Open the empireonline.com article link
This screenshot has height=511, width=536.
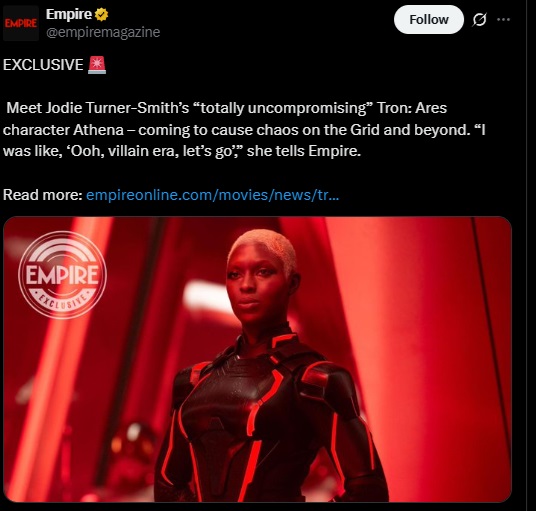(x=212, y=195)
